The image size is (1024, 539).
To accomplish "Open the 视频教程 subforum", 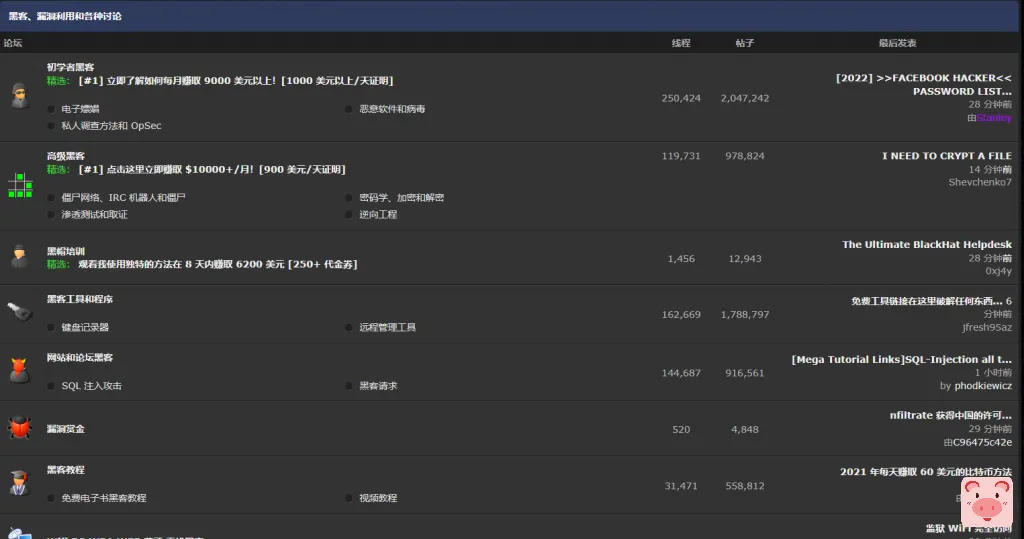I will click(378, 498).
